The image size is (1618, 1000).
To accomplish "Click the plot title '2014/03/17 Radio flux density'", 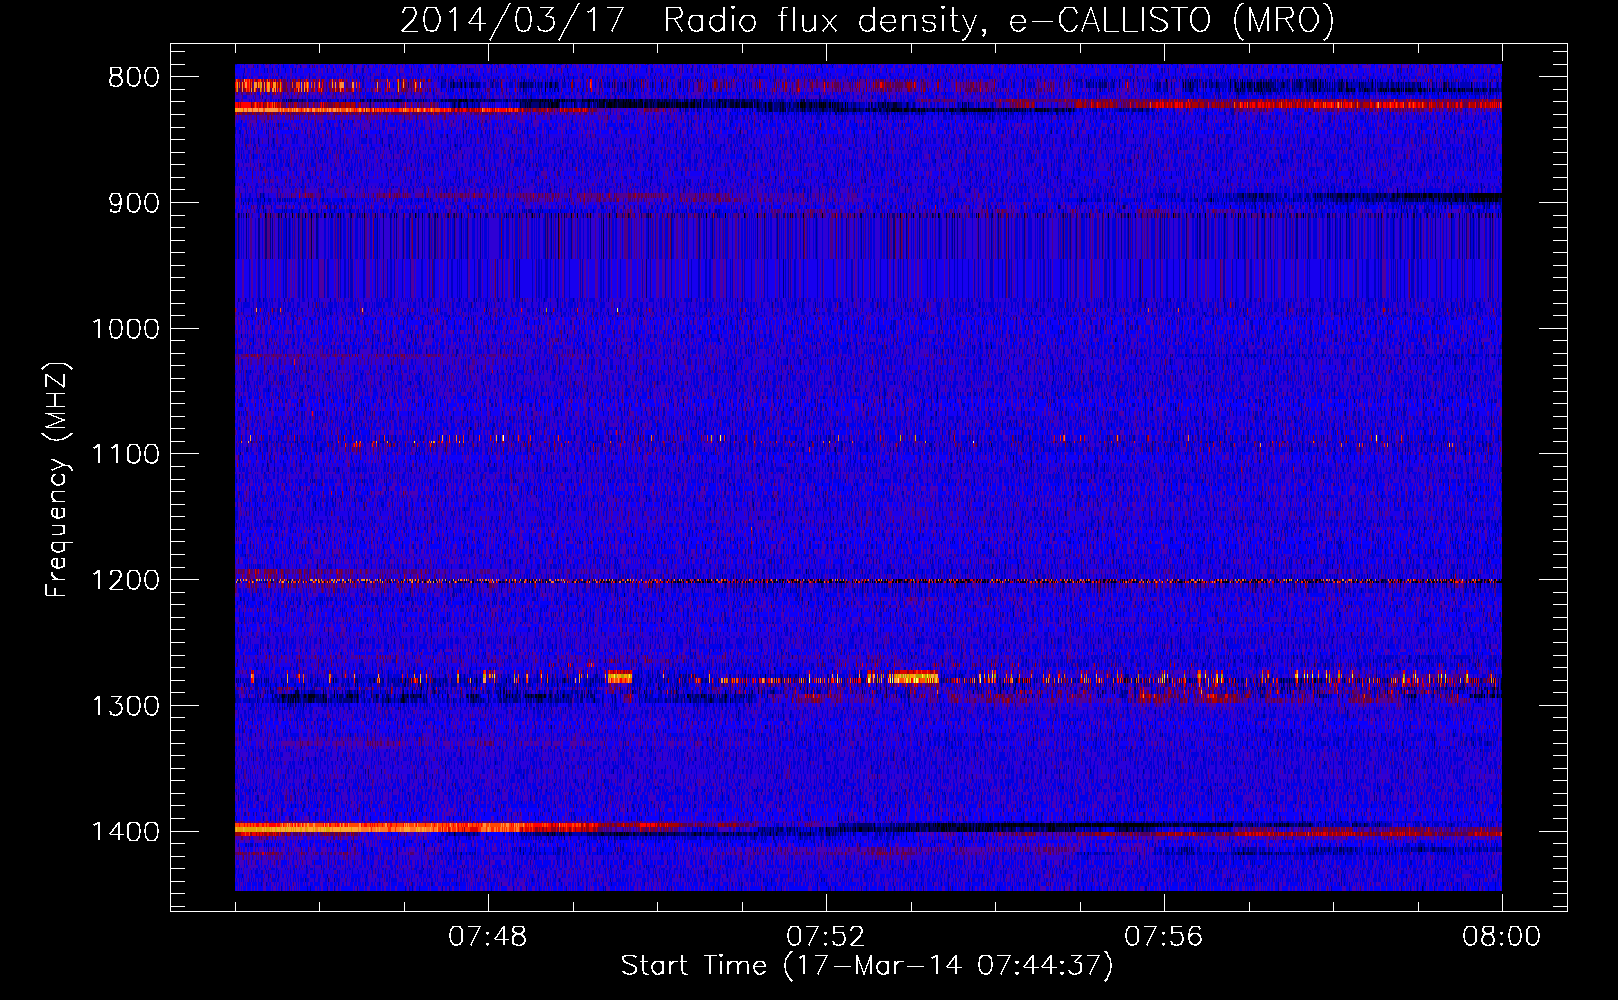I will [x=689, y=21].
